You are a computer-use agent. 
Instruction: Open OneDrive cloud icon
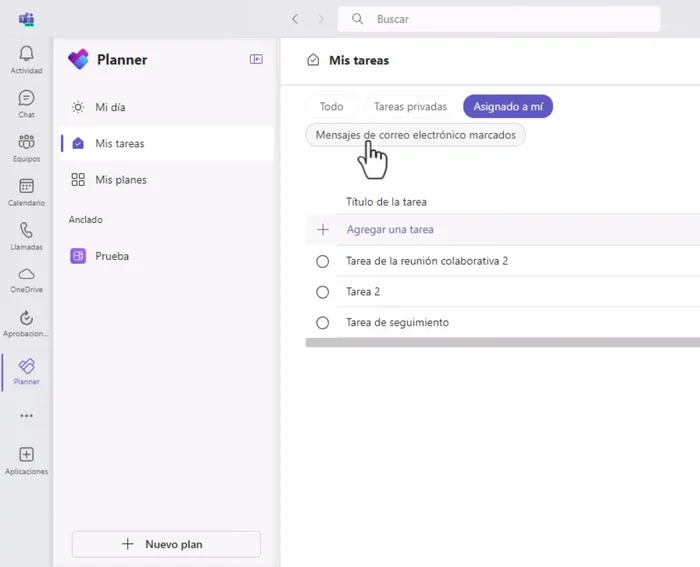[x=26, y=274]
